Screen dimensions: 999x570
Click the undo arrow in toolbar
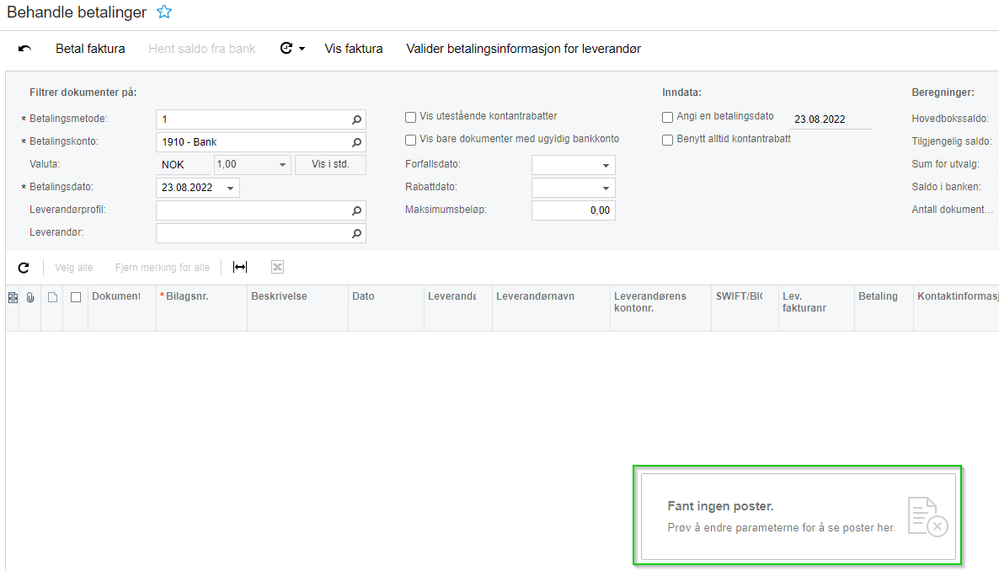(x=25, y=49)
